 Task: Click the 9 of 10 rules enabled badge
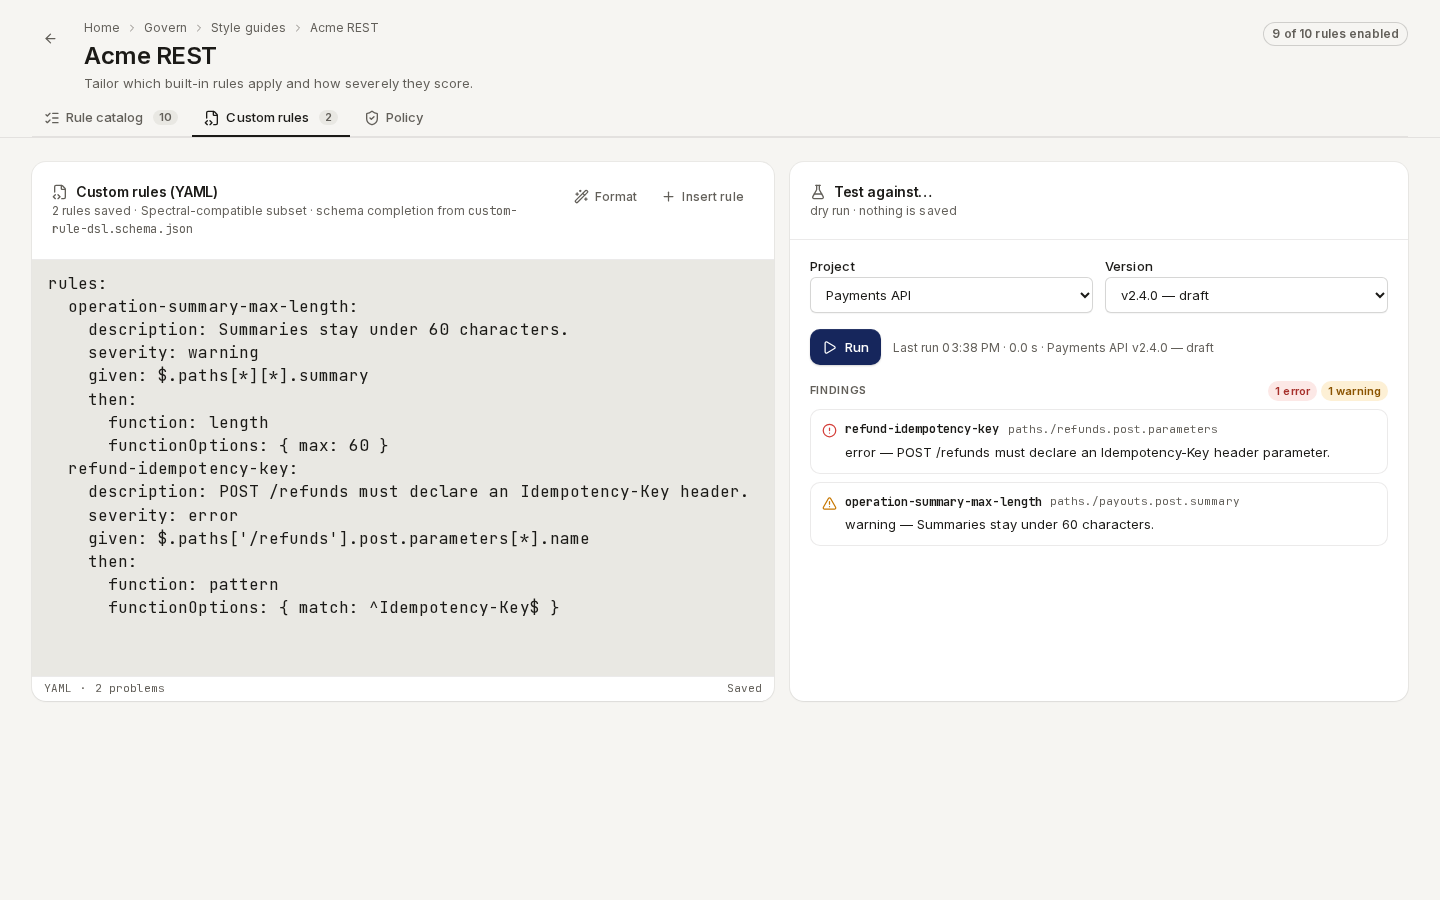click(x=1335, y=34)
